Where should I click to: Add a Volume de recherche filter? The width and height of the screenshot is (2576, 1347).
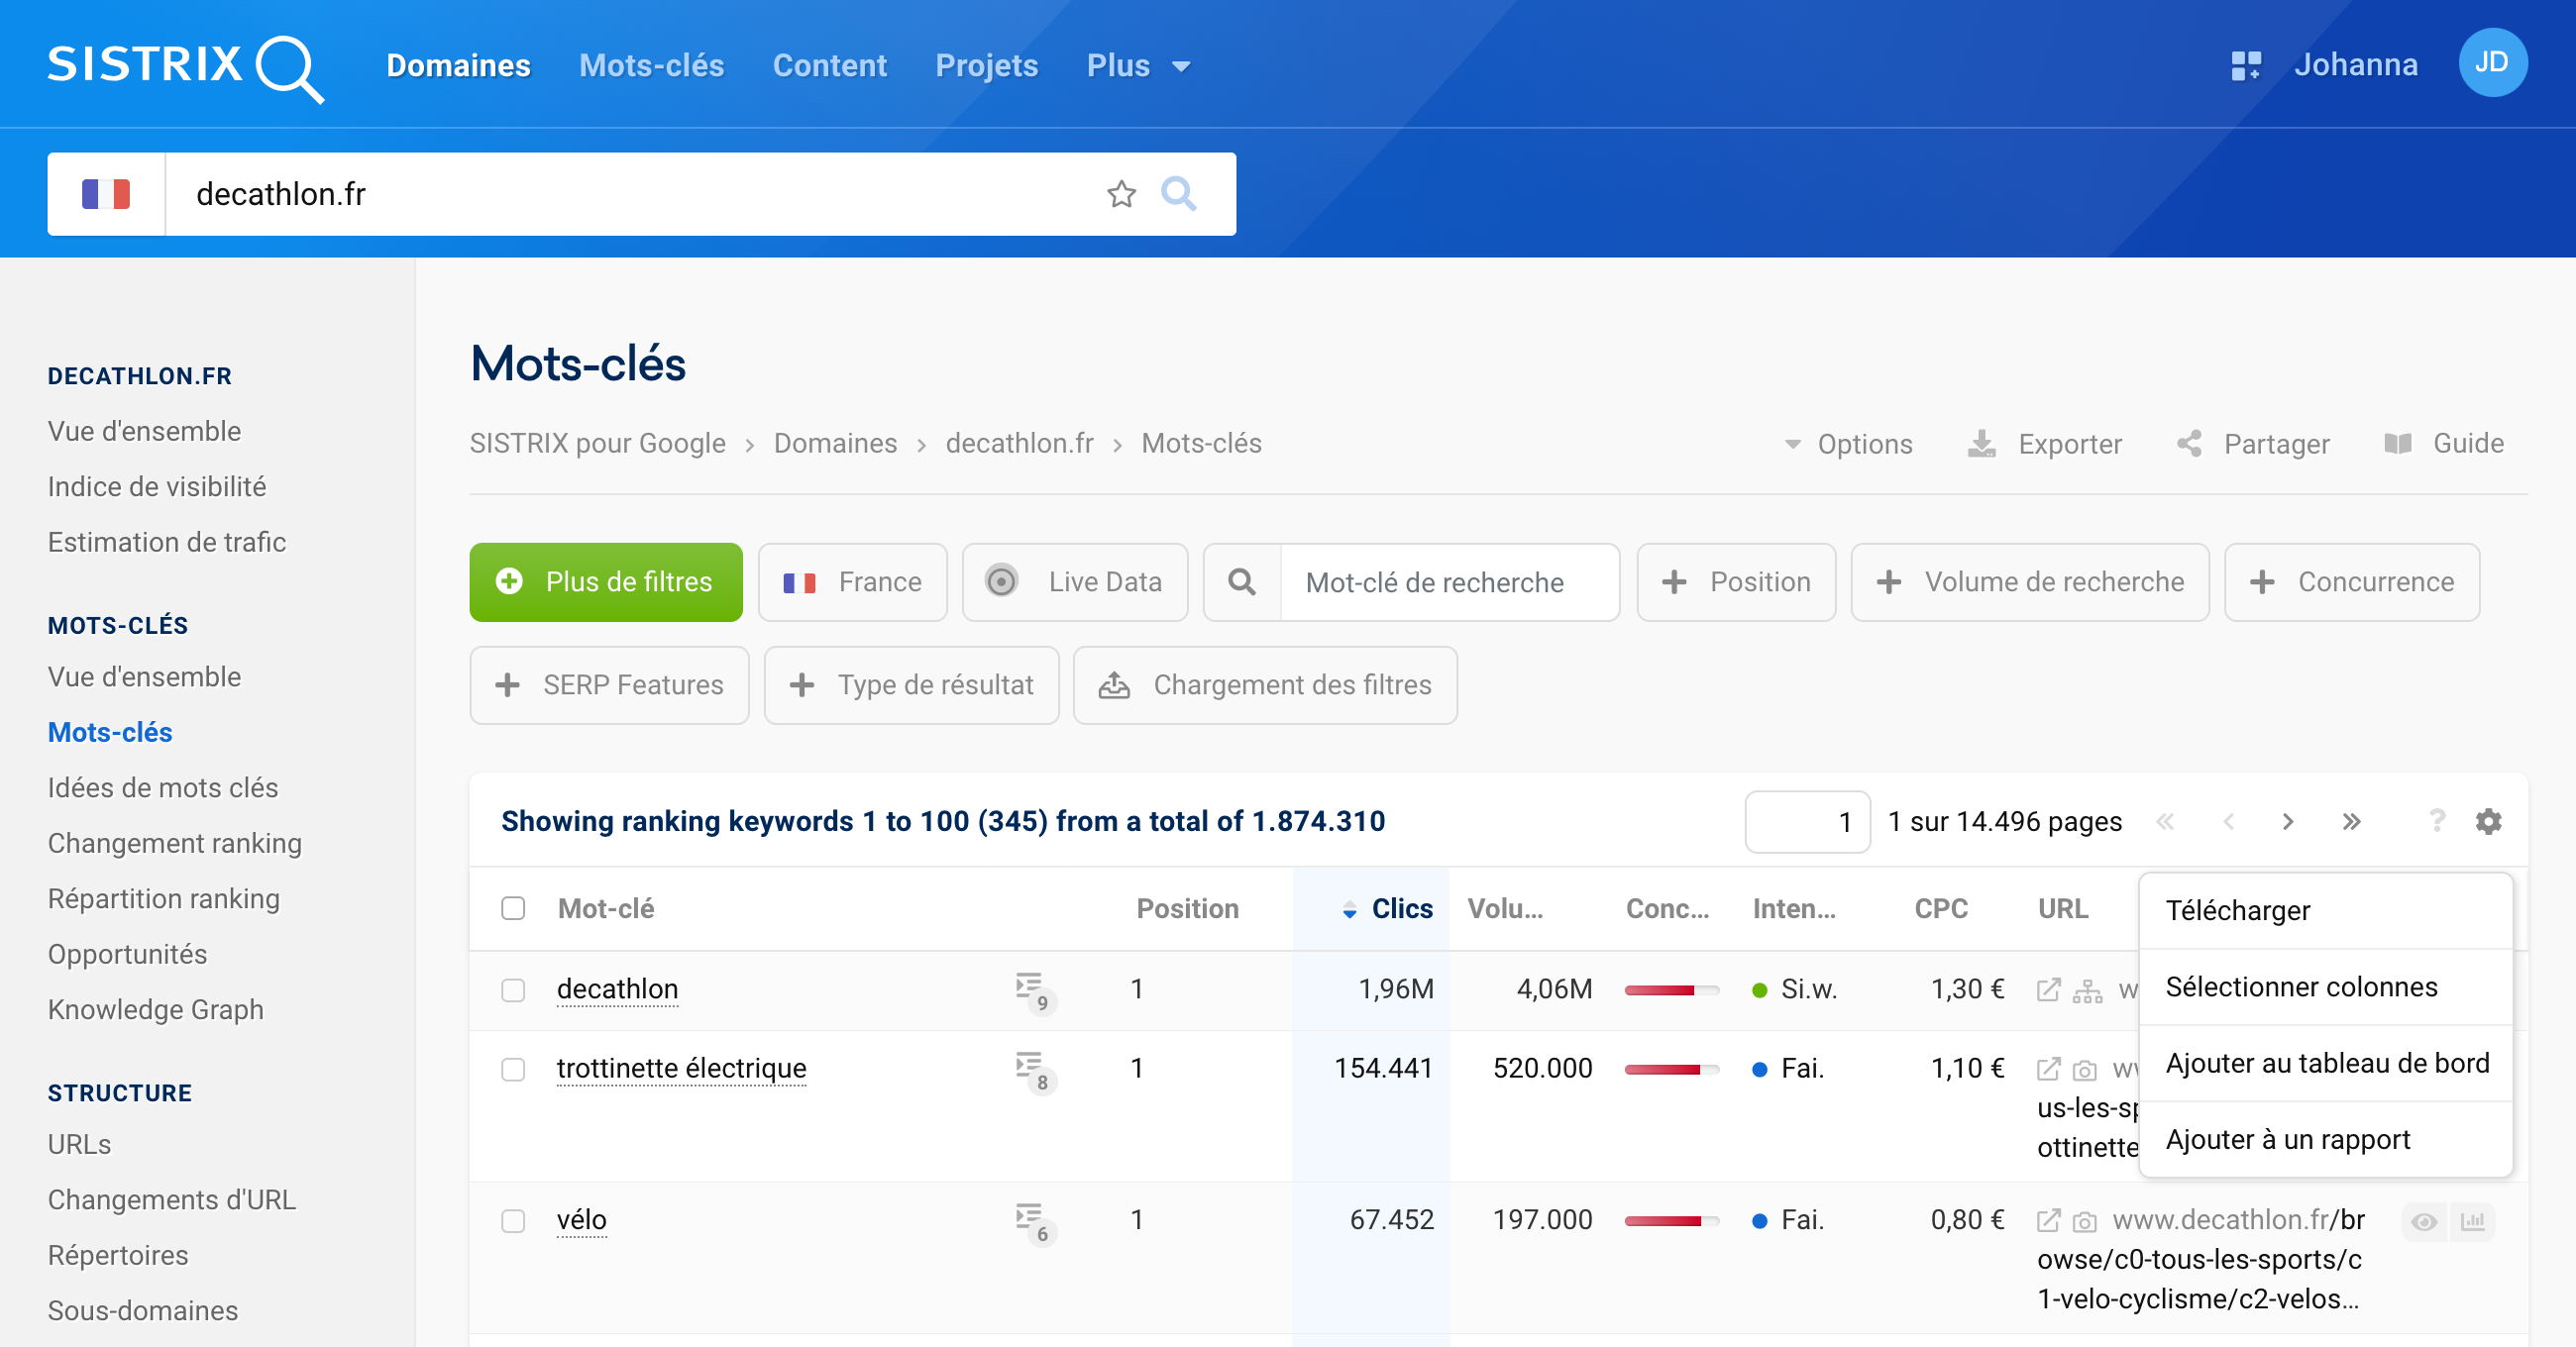tap(2029, 582)
